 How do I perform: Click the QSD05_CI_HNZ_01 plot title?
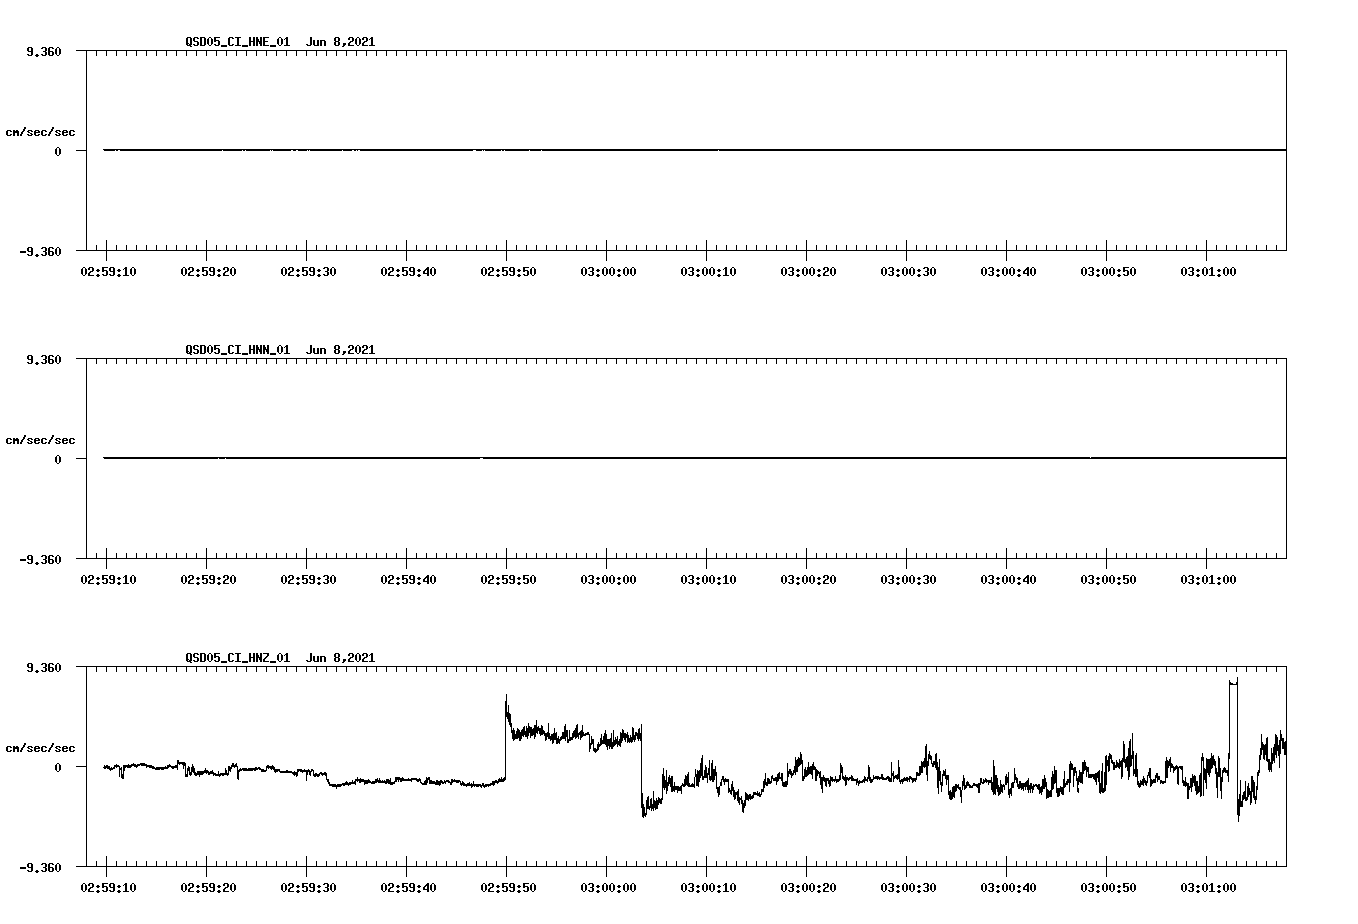coord(280,657)
